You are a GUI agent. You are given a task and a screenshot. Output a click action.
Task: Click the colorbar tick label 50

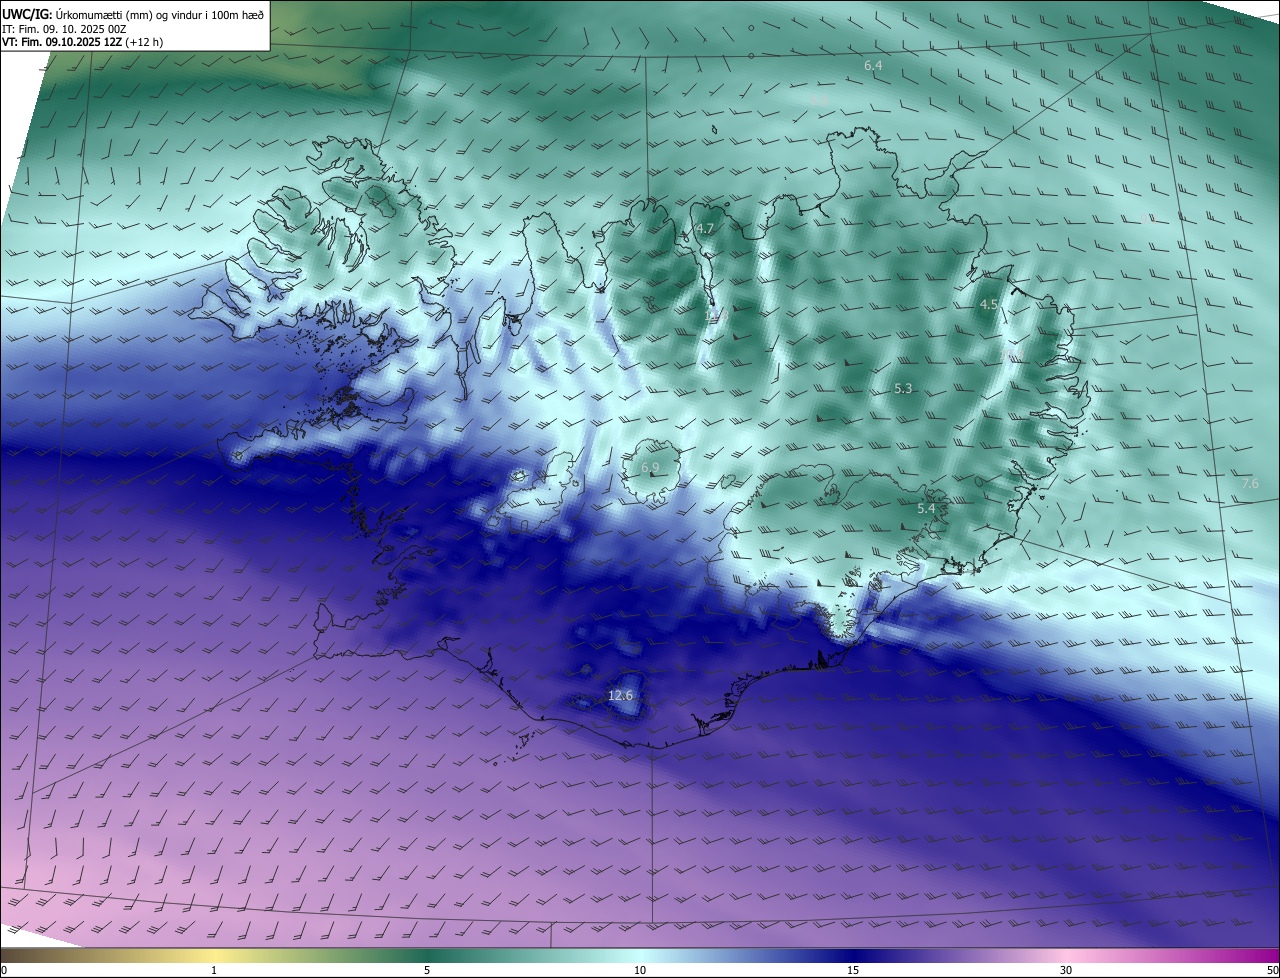tap(1272, 970)
